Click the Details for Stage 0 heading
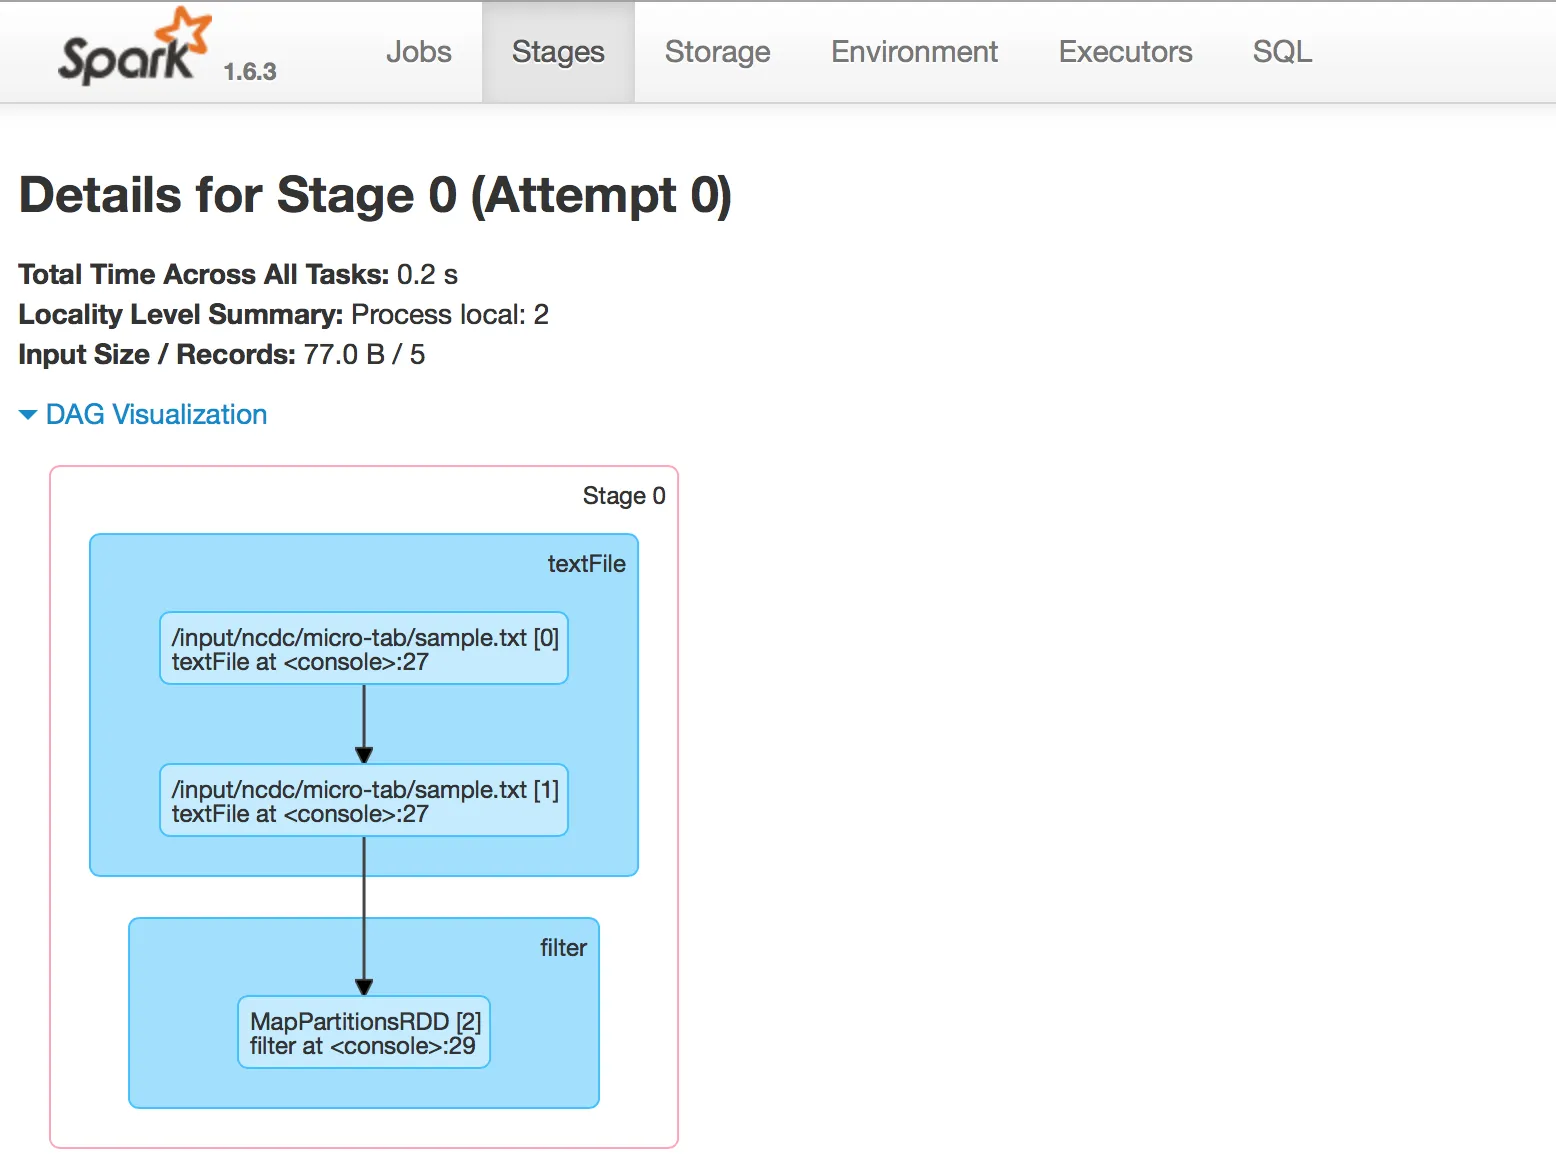Screen dimensions: 1556x1176 375,195
